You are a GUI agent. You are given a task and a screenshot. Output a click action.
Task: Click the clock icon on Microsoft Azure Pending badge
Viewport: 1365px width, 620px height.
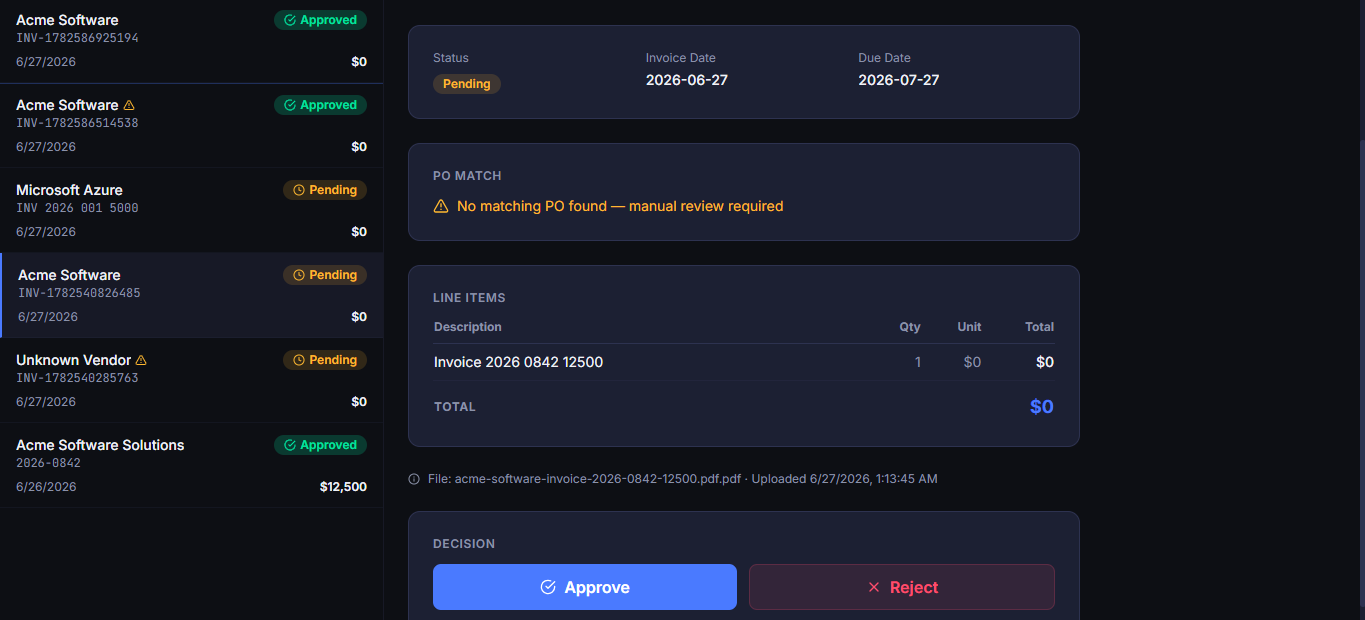click(298, 190)
